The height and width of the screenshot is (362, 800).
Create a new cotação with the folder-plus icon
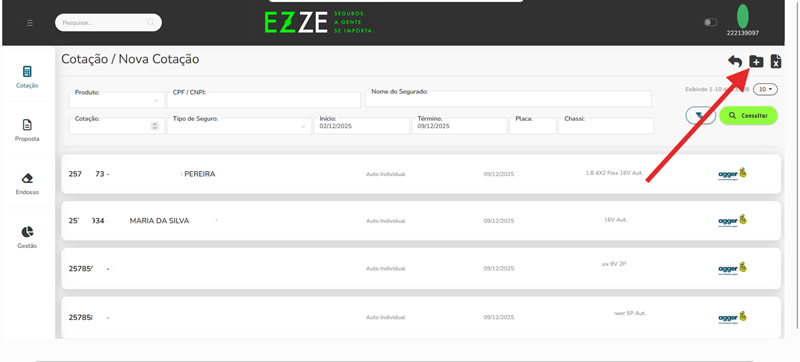756,61
